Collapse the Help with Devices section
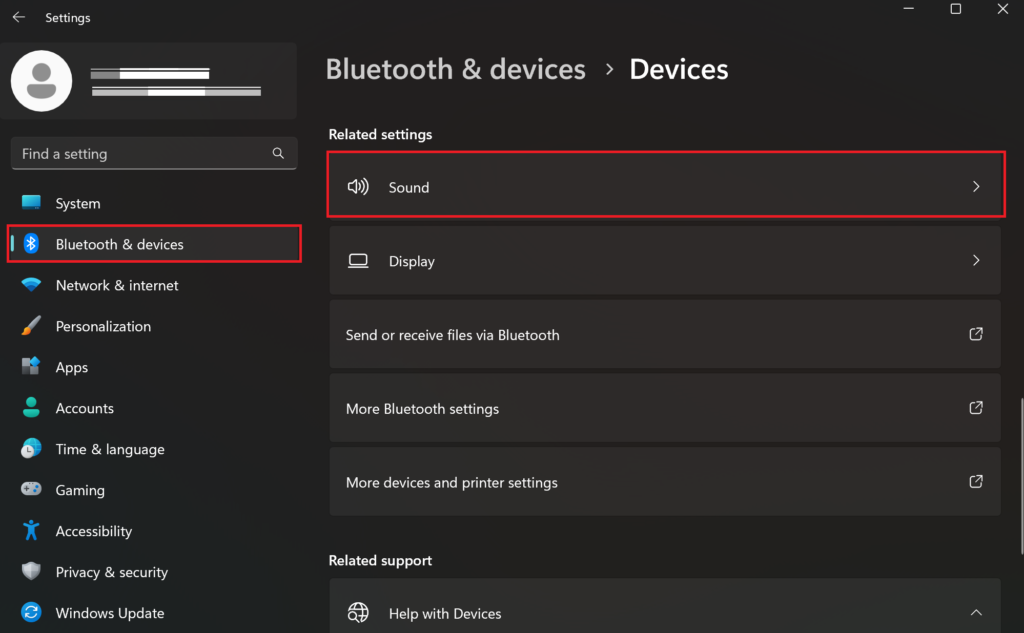The image size is (1024, 633). (975, 612)
